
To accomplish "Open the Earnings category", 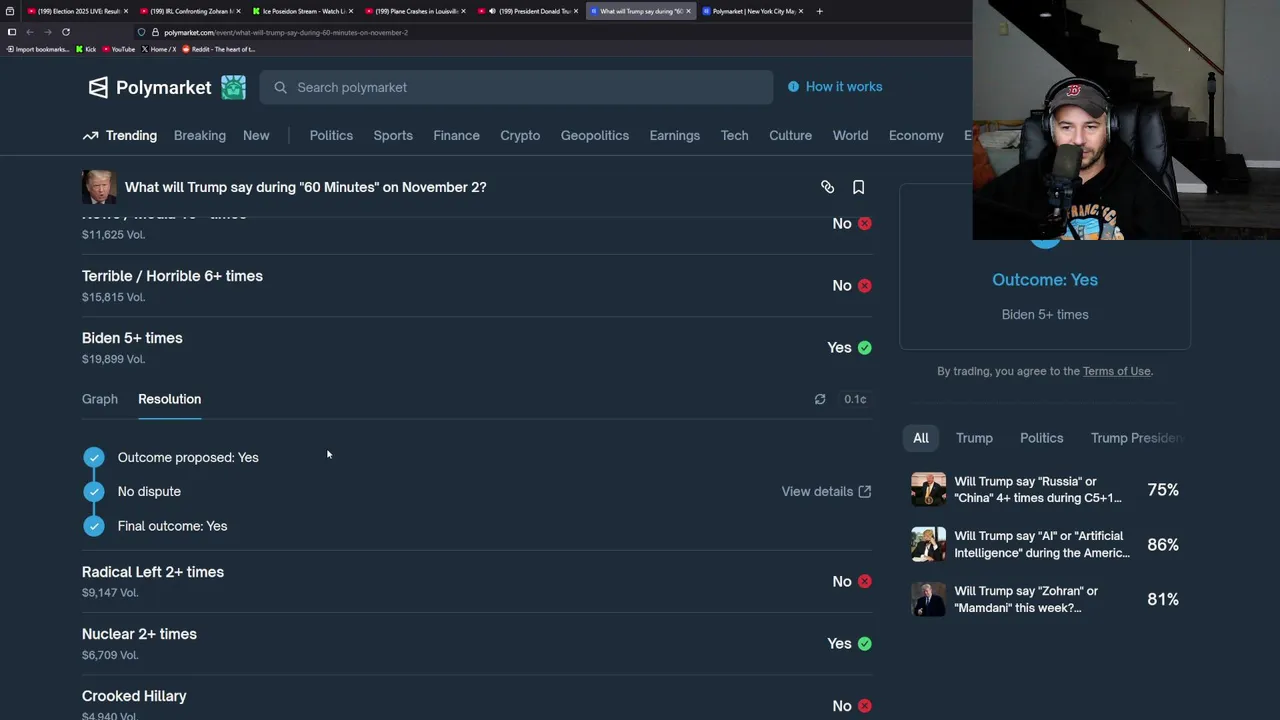I will click(675, 135).
